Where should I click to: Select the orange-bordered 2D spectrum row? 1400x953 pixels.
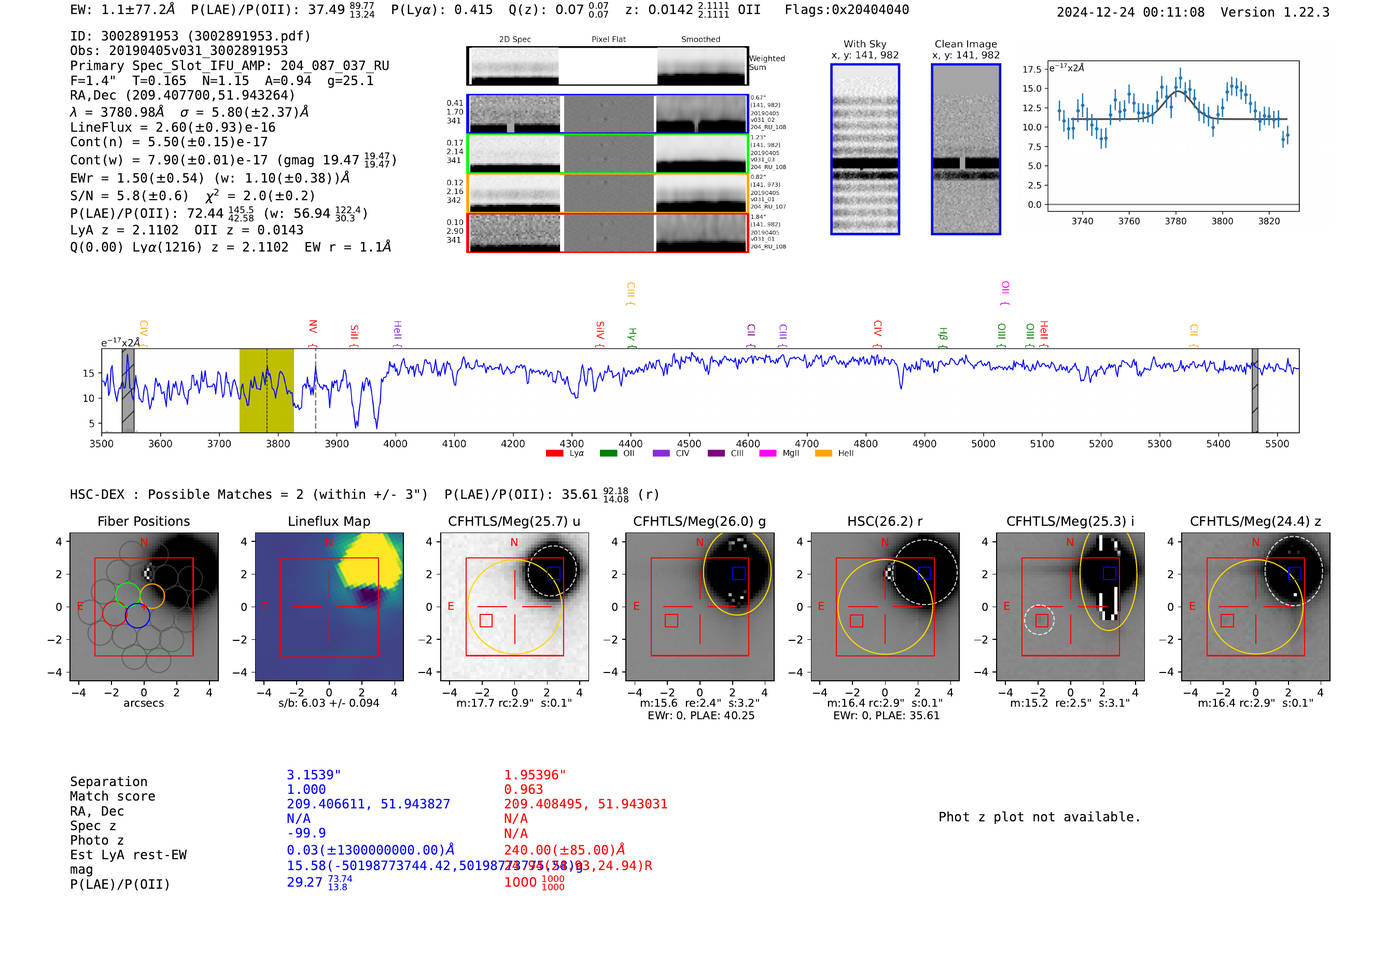[x=607, y=193]
